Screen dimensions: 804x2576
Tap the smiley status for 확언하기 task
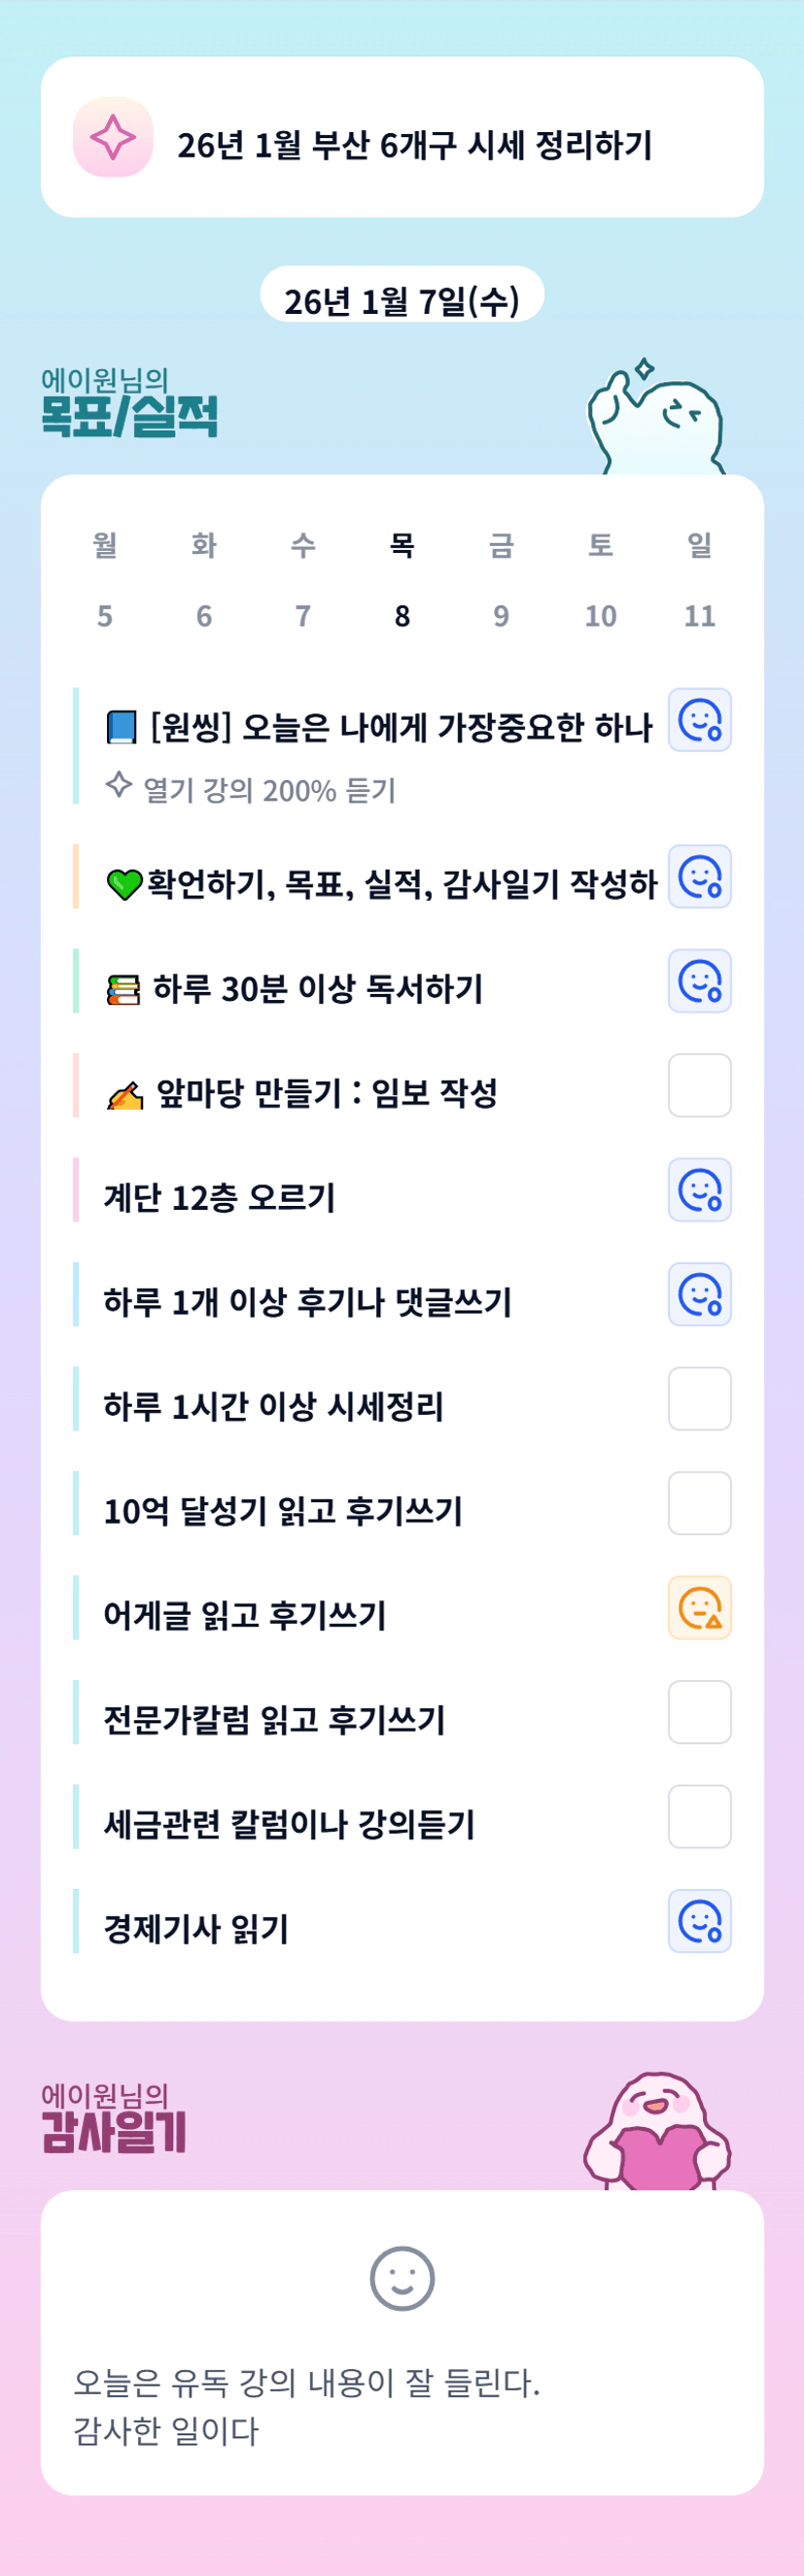[x=699, y=877]
